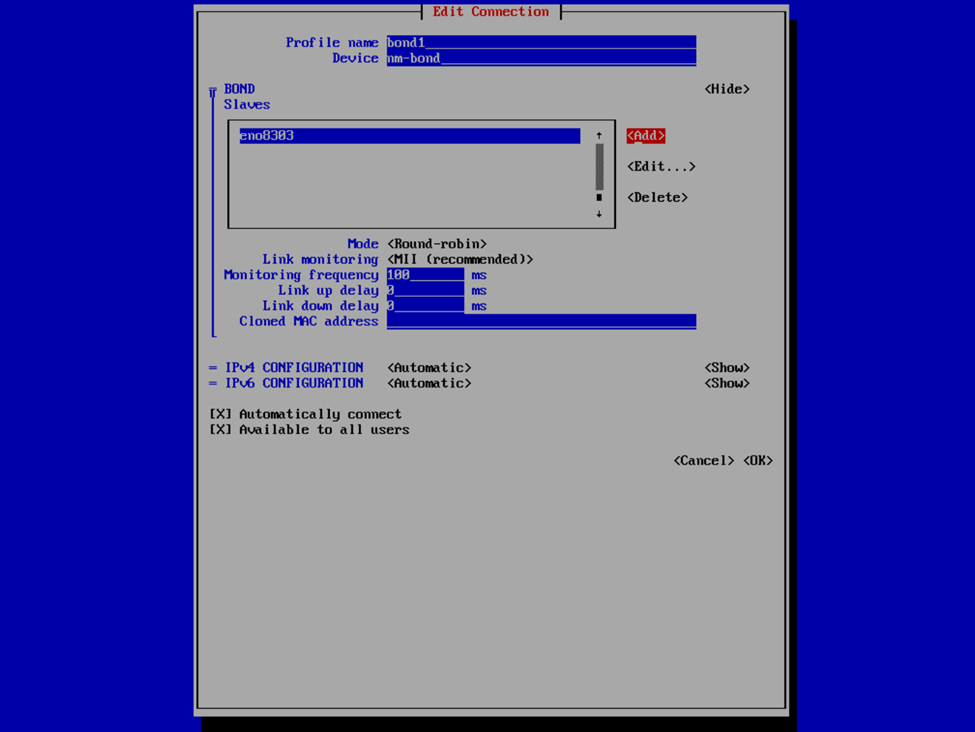Click the Cloned MAC address field
The image size is (975, 732).
pyautogui.click(x=541, y=322)
